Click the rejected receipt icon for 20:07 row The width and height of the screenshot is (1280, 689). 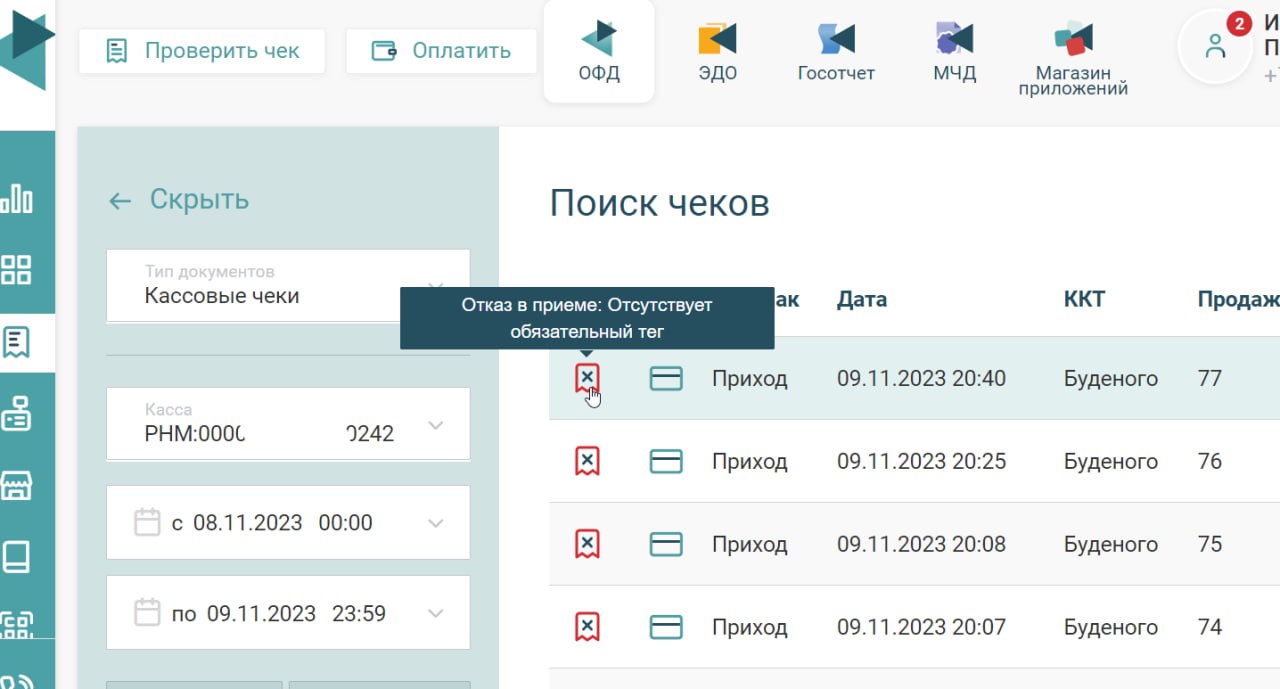click(x=587, y=627)
